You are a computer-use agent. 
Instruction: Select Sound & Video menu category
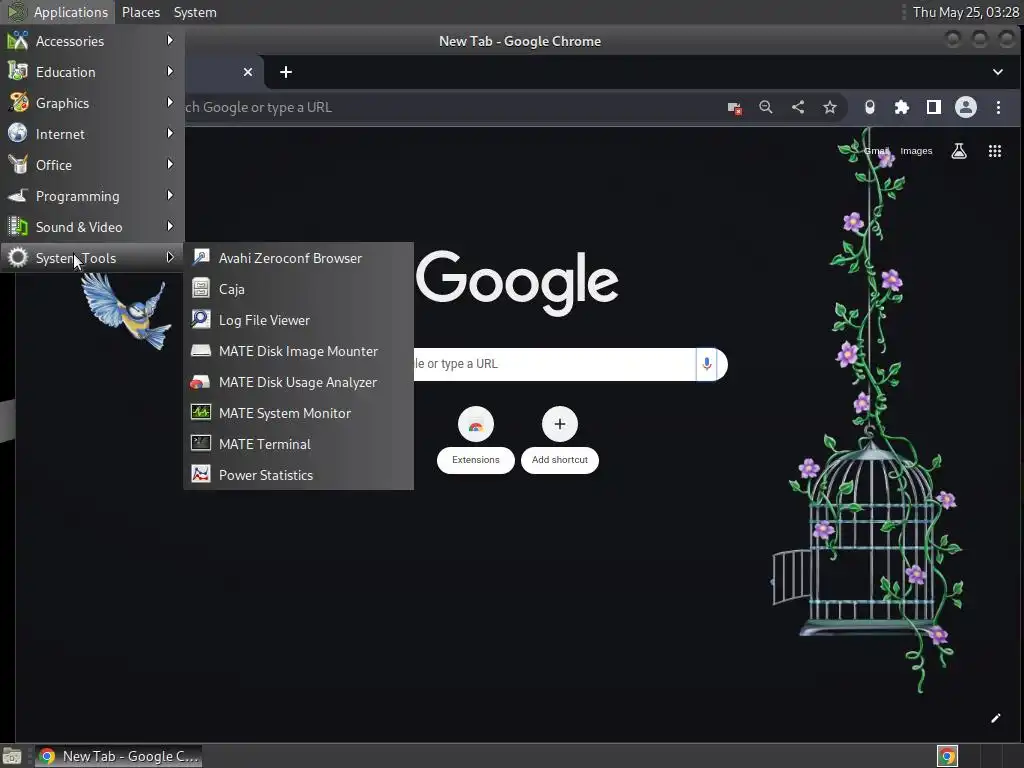(x=92, y=227)
